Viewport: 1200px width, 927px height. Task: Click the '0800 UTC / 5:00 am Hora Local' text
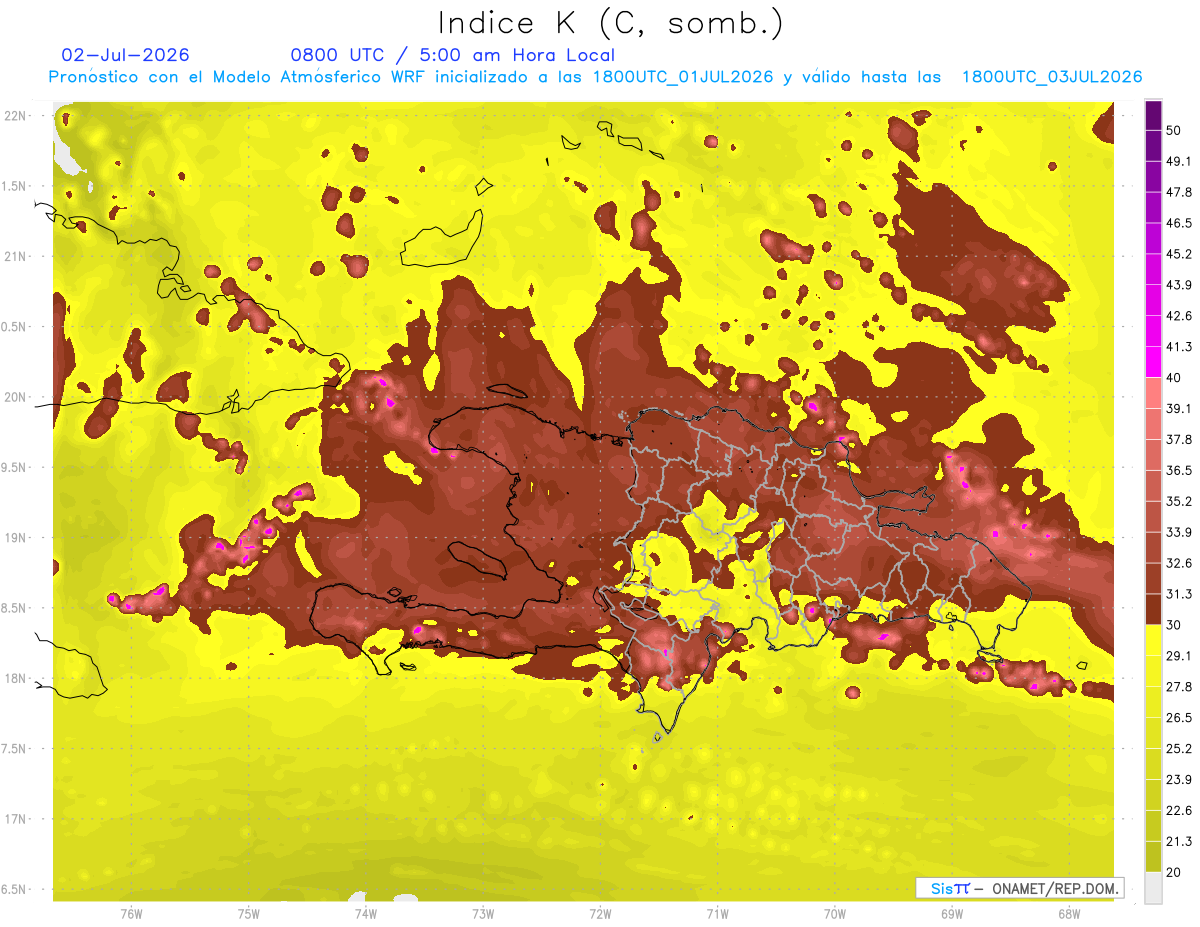452,55
